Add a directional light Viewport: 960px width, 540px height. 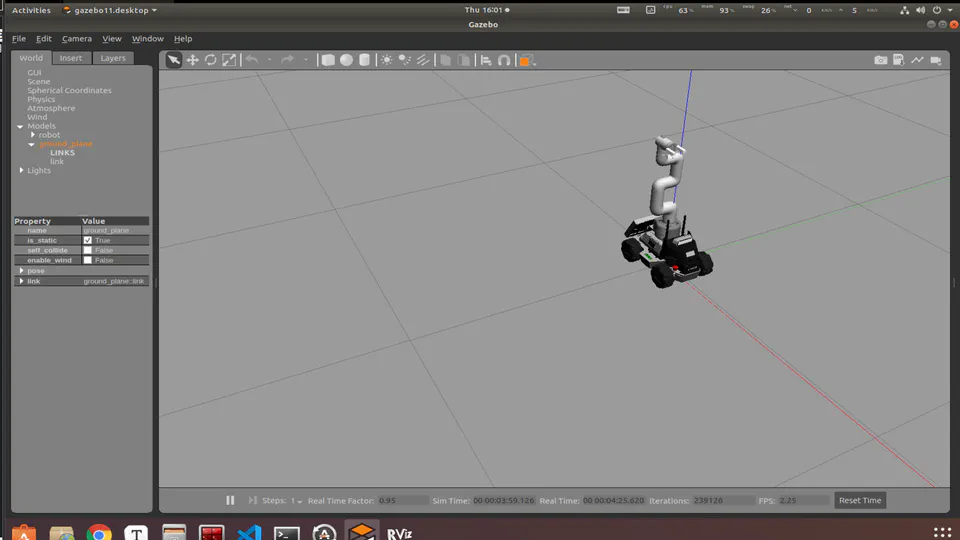(423, 60)
